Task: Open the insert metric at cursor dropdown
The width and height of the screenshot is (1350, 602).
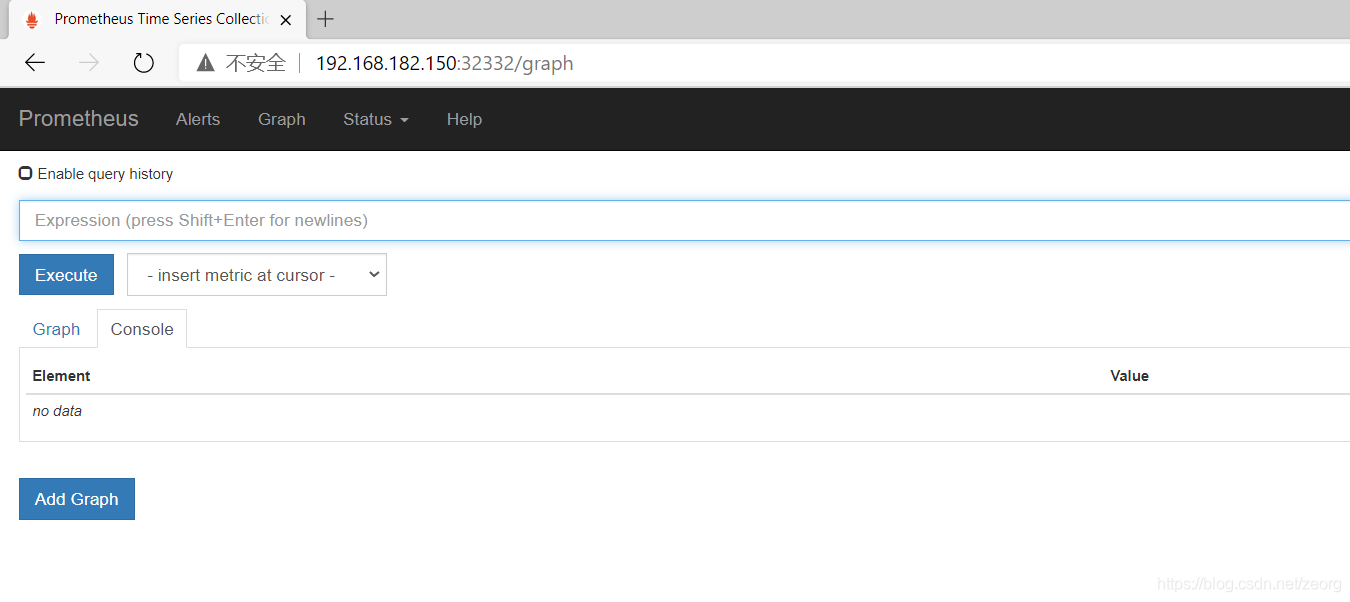Action: coord(257,275)
